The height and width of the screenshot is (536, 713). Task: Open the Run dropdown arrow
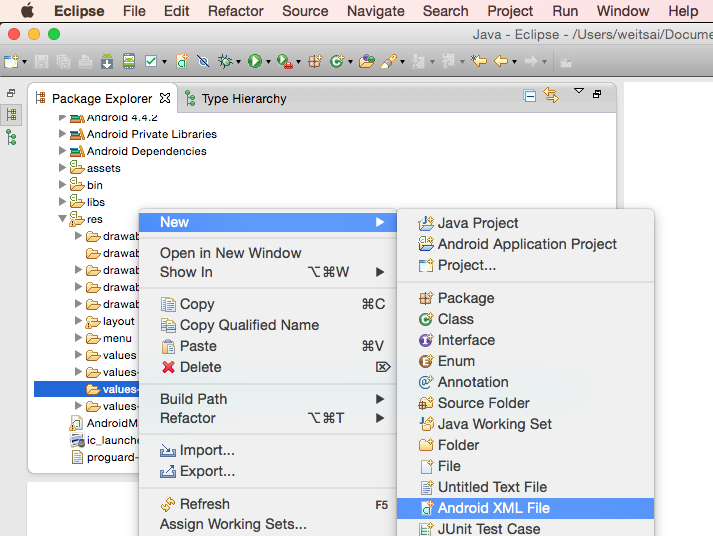(268, 62)
